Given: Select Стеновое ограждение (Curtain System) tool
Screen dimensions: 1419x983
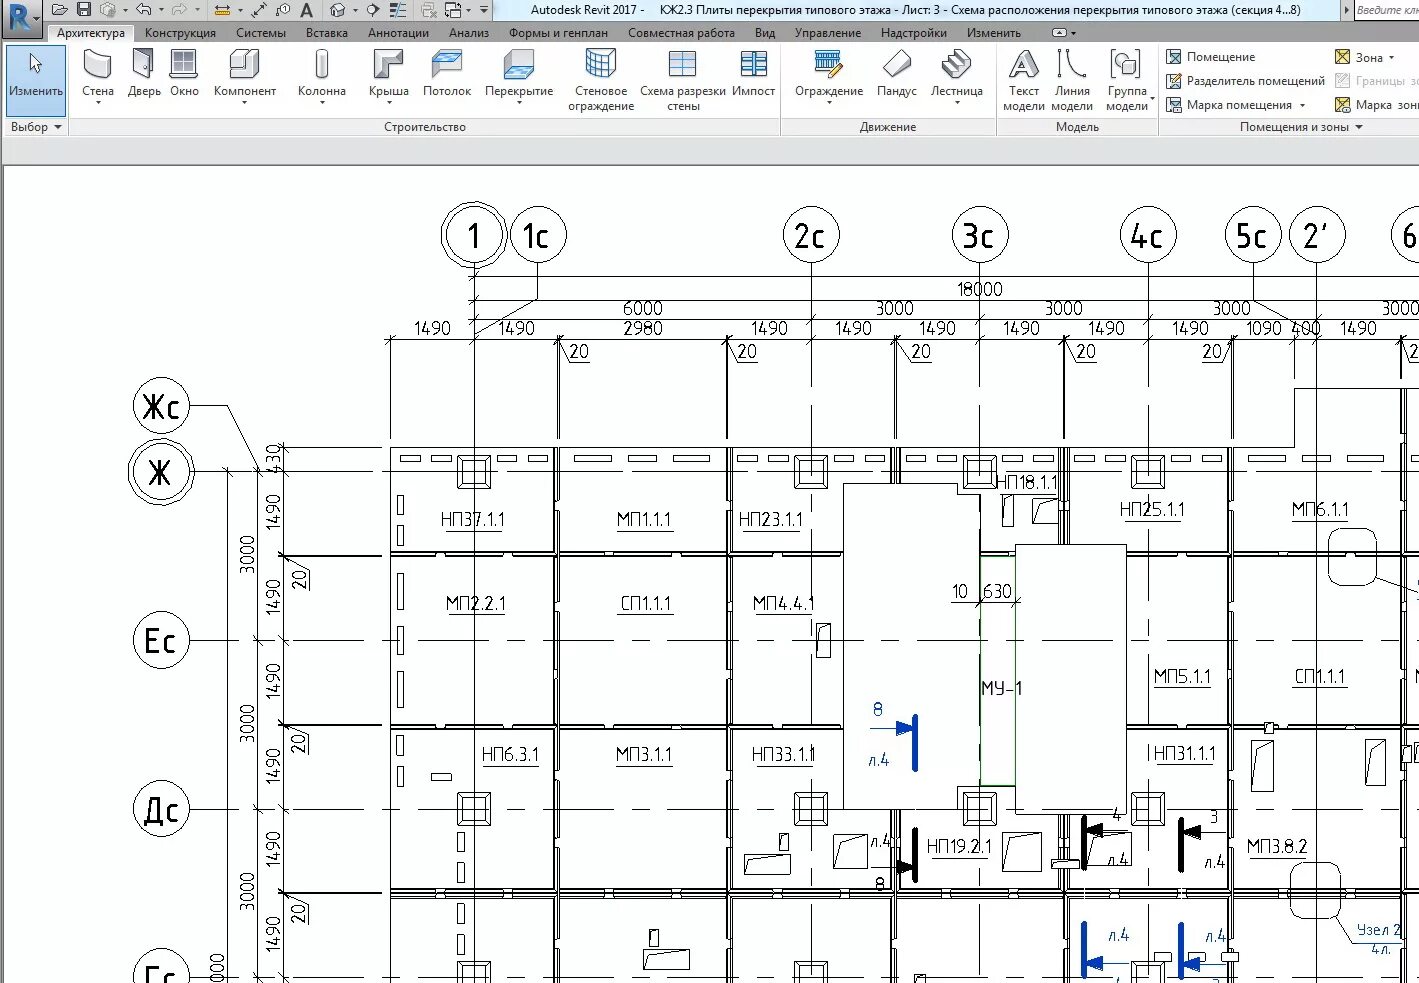Looking at the screenshot, I should point(601,80).
